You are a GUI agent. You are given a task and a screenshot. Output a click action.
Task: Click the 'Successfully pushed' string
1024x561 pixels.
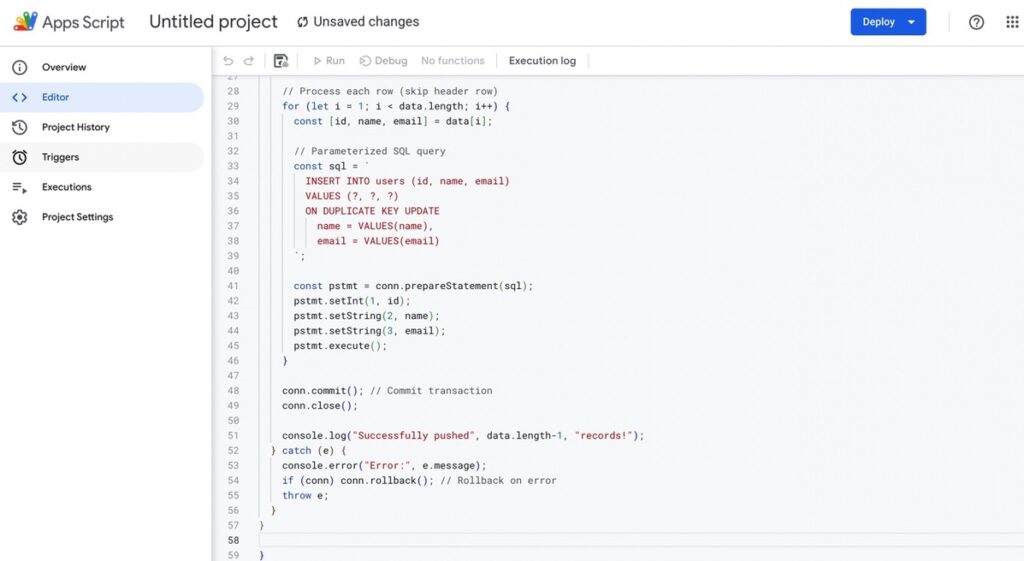tap(413, 436)
